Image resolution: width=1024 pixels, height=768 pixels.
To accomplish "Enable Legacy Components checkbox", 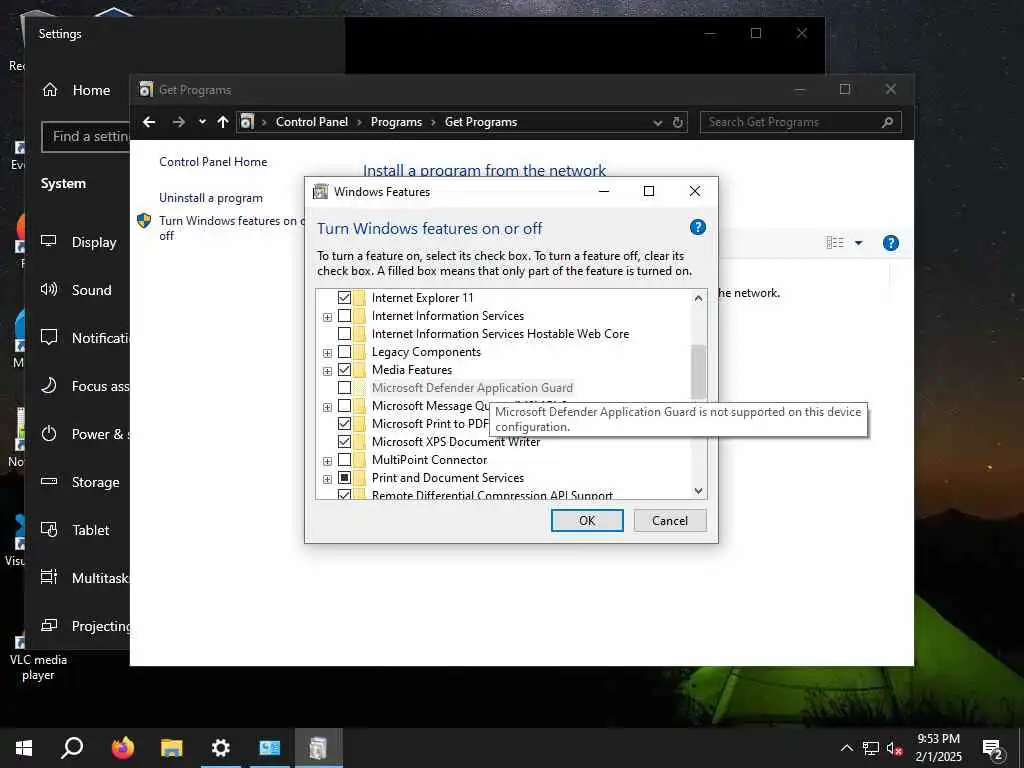I will 344,352.
